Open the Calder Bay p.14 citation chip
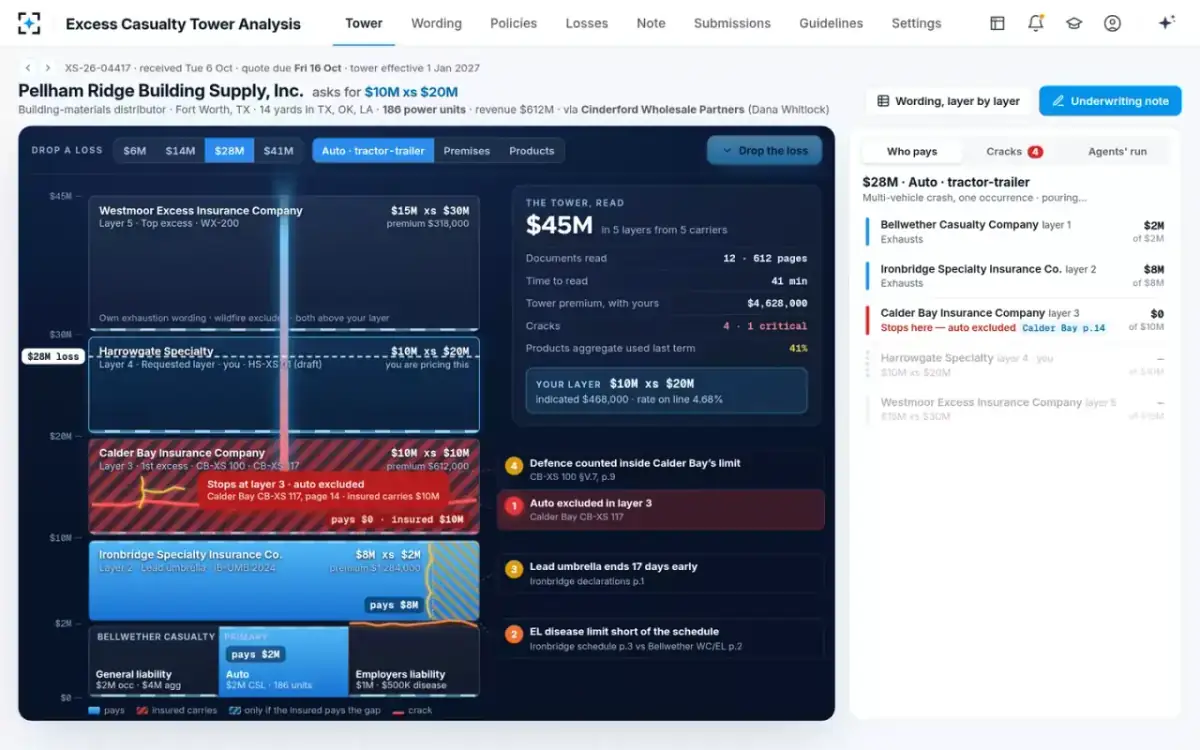1200x750 pixels. [x=1063, y=328]
